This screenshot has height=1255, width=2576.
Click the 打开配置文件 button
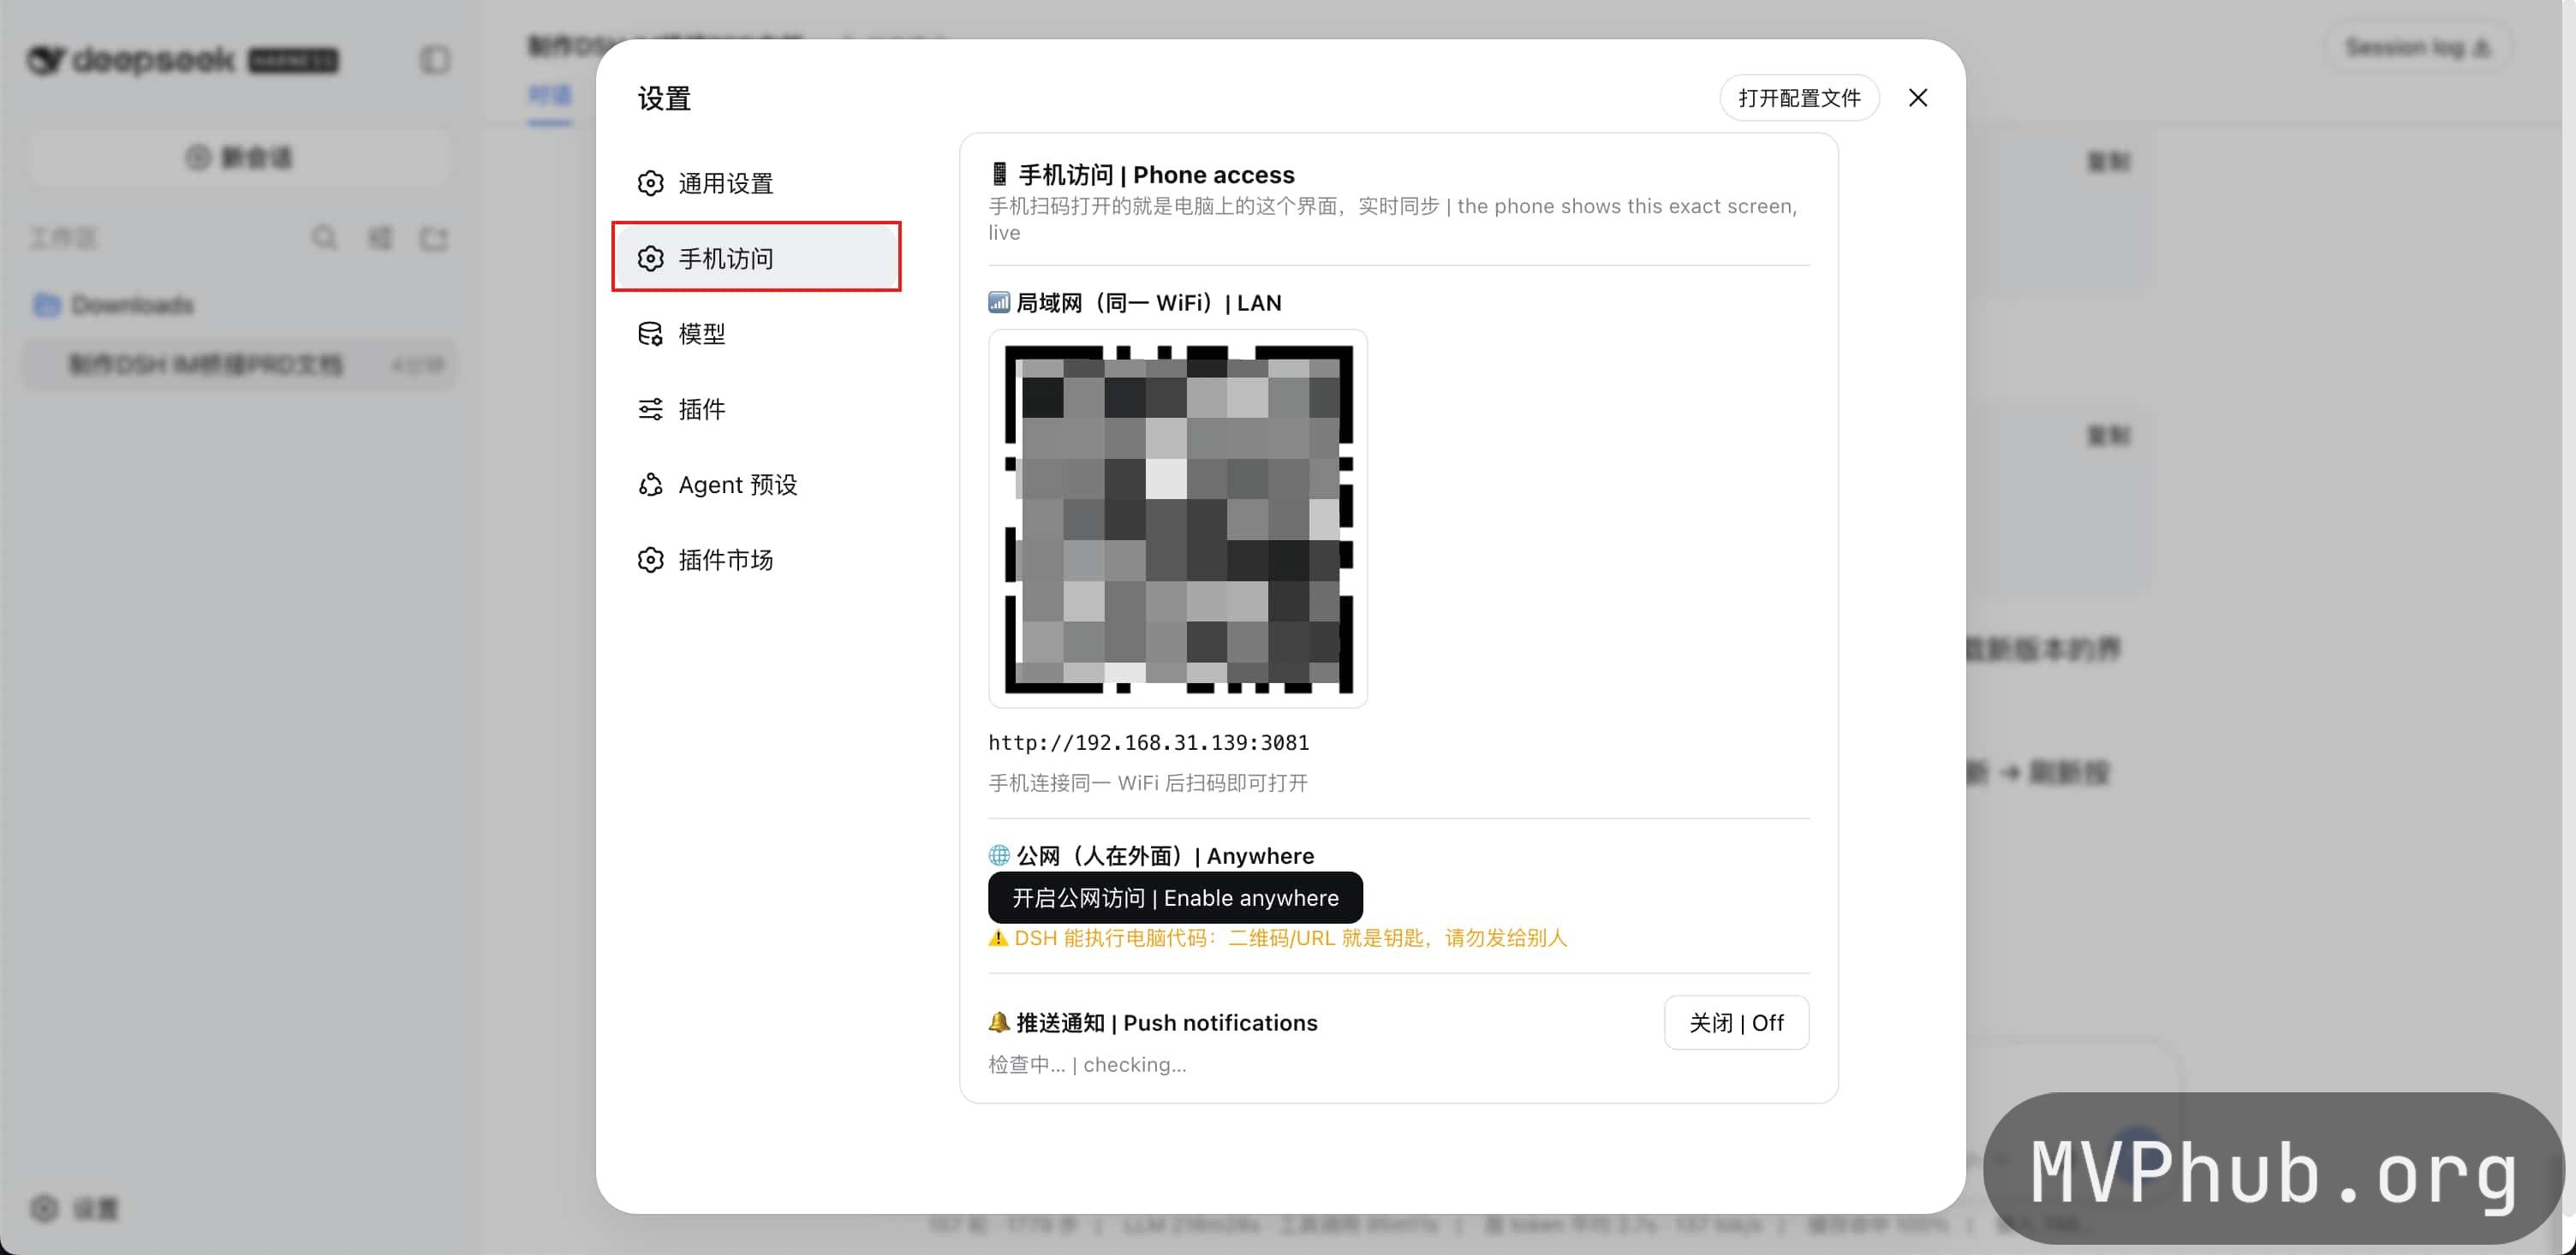click(1799, 98)
